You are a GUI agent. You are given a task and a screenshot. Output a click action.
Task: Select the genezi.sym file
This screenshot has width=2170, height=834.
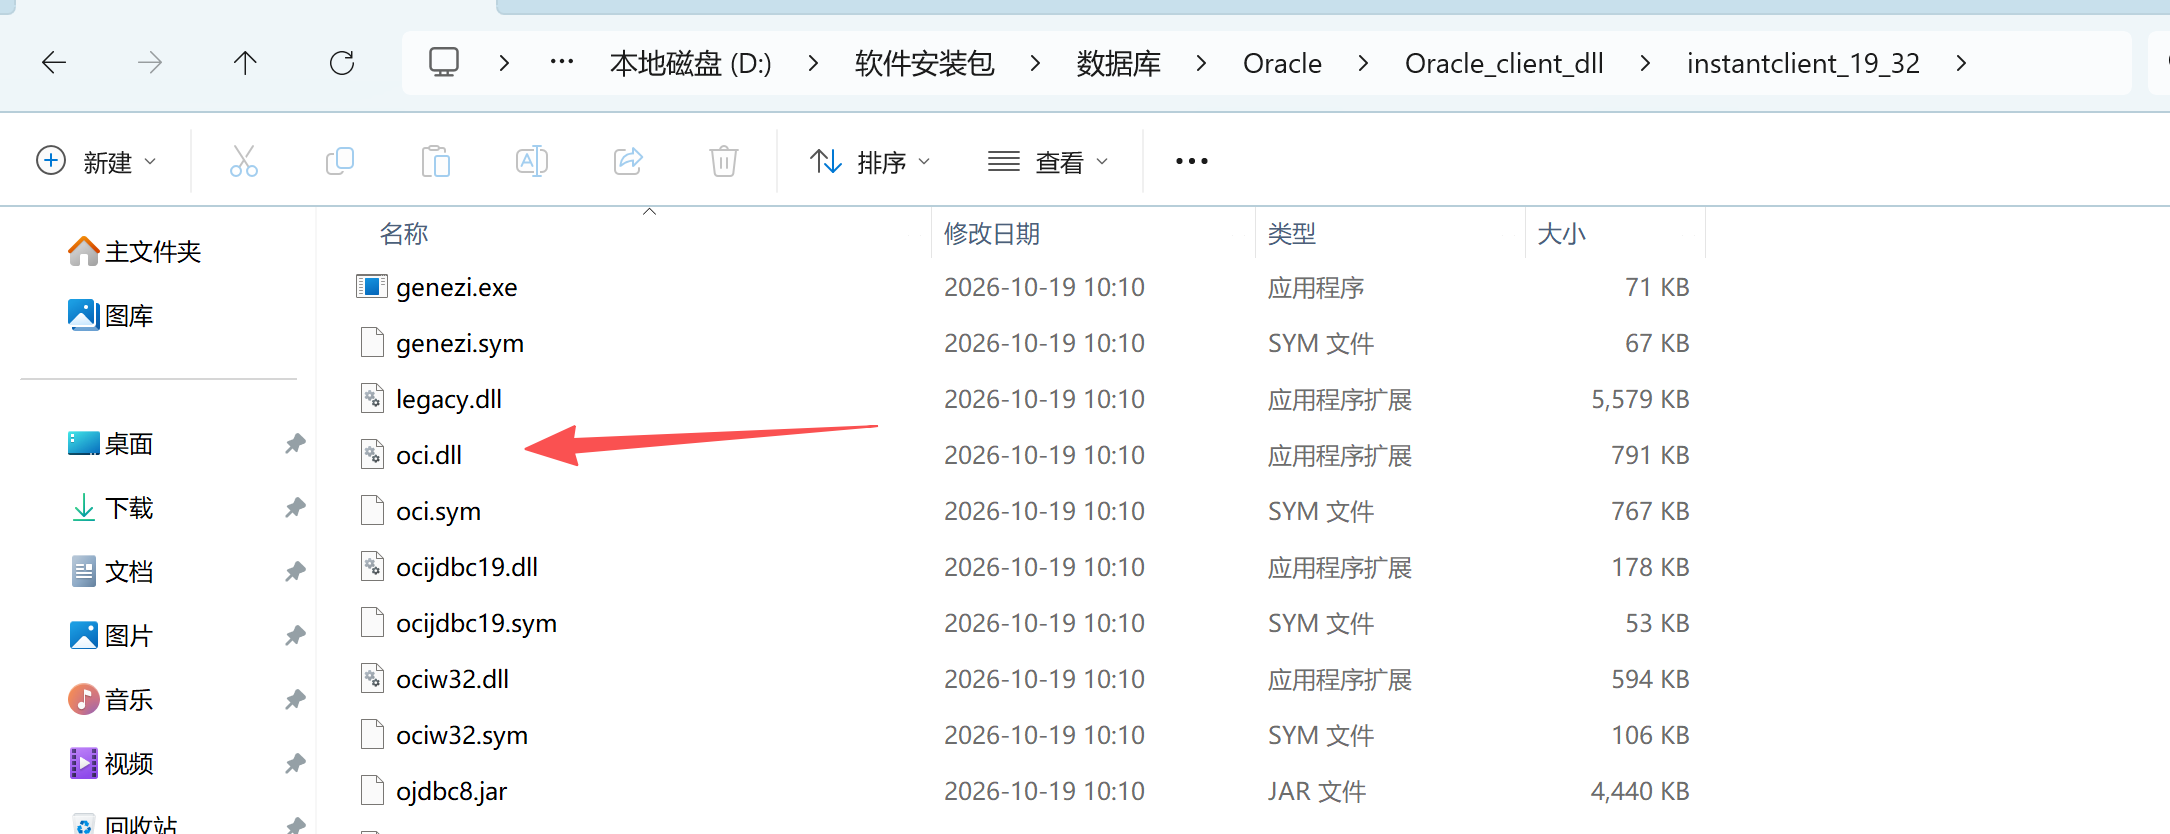pos(460,343)
